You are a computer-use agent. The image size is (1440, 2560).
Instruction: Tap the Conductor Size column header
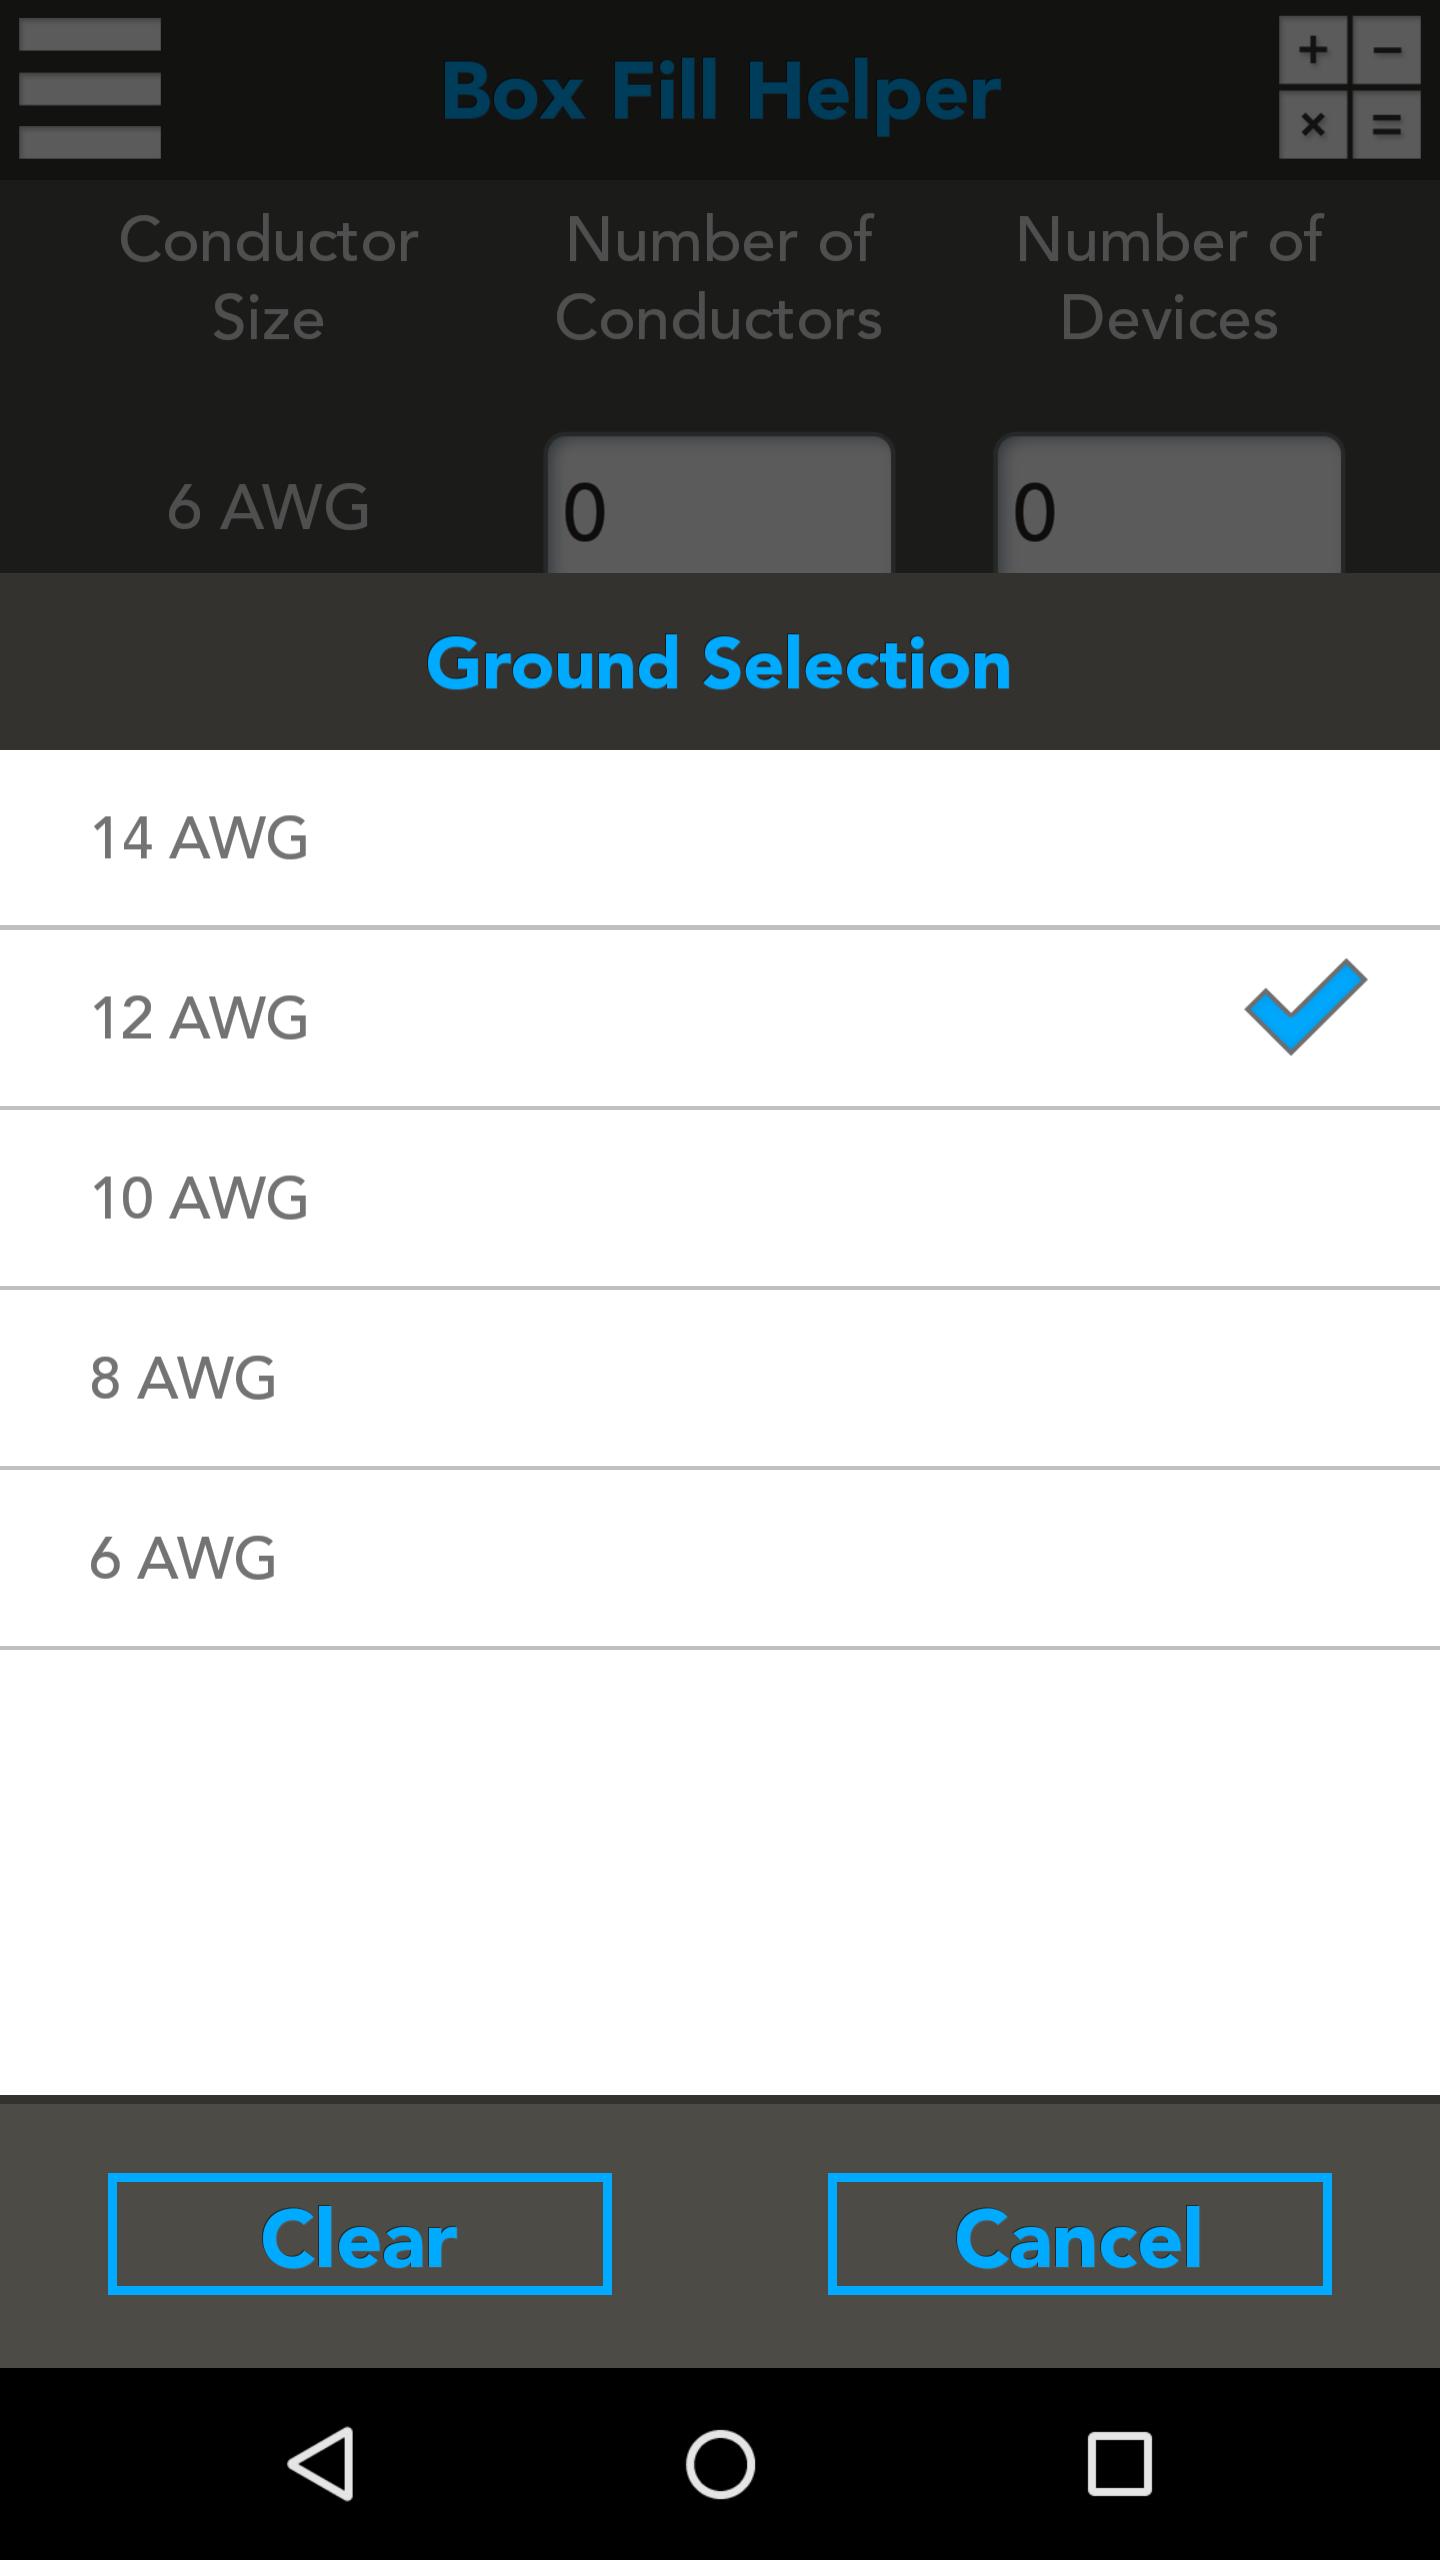click(x=268, y=279)
